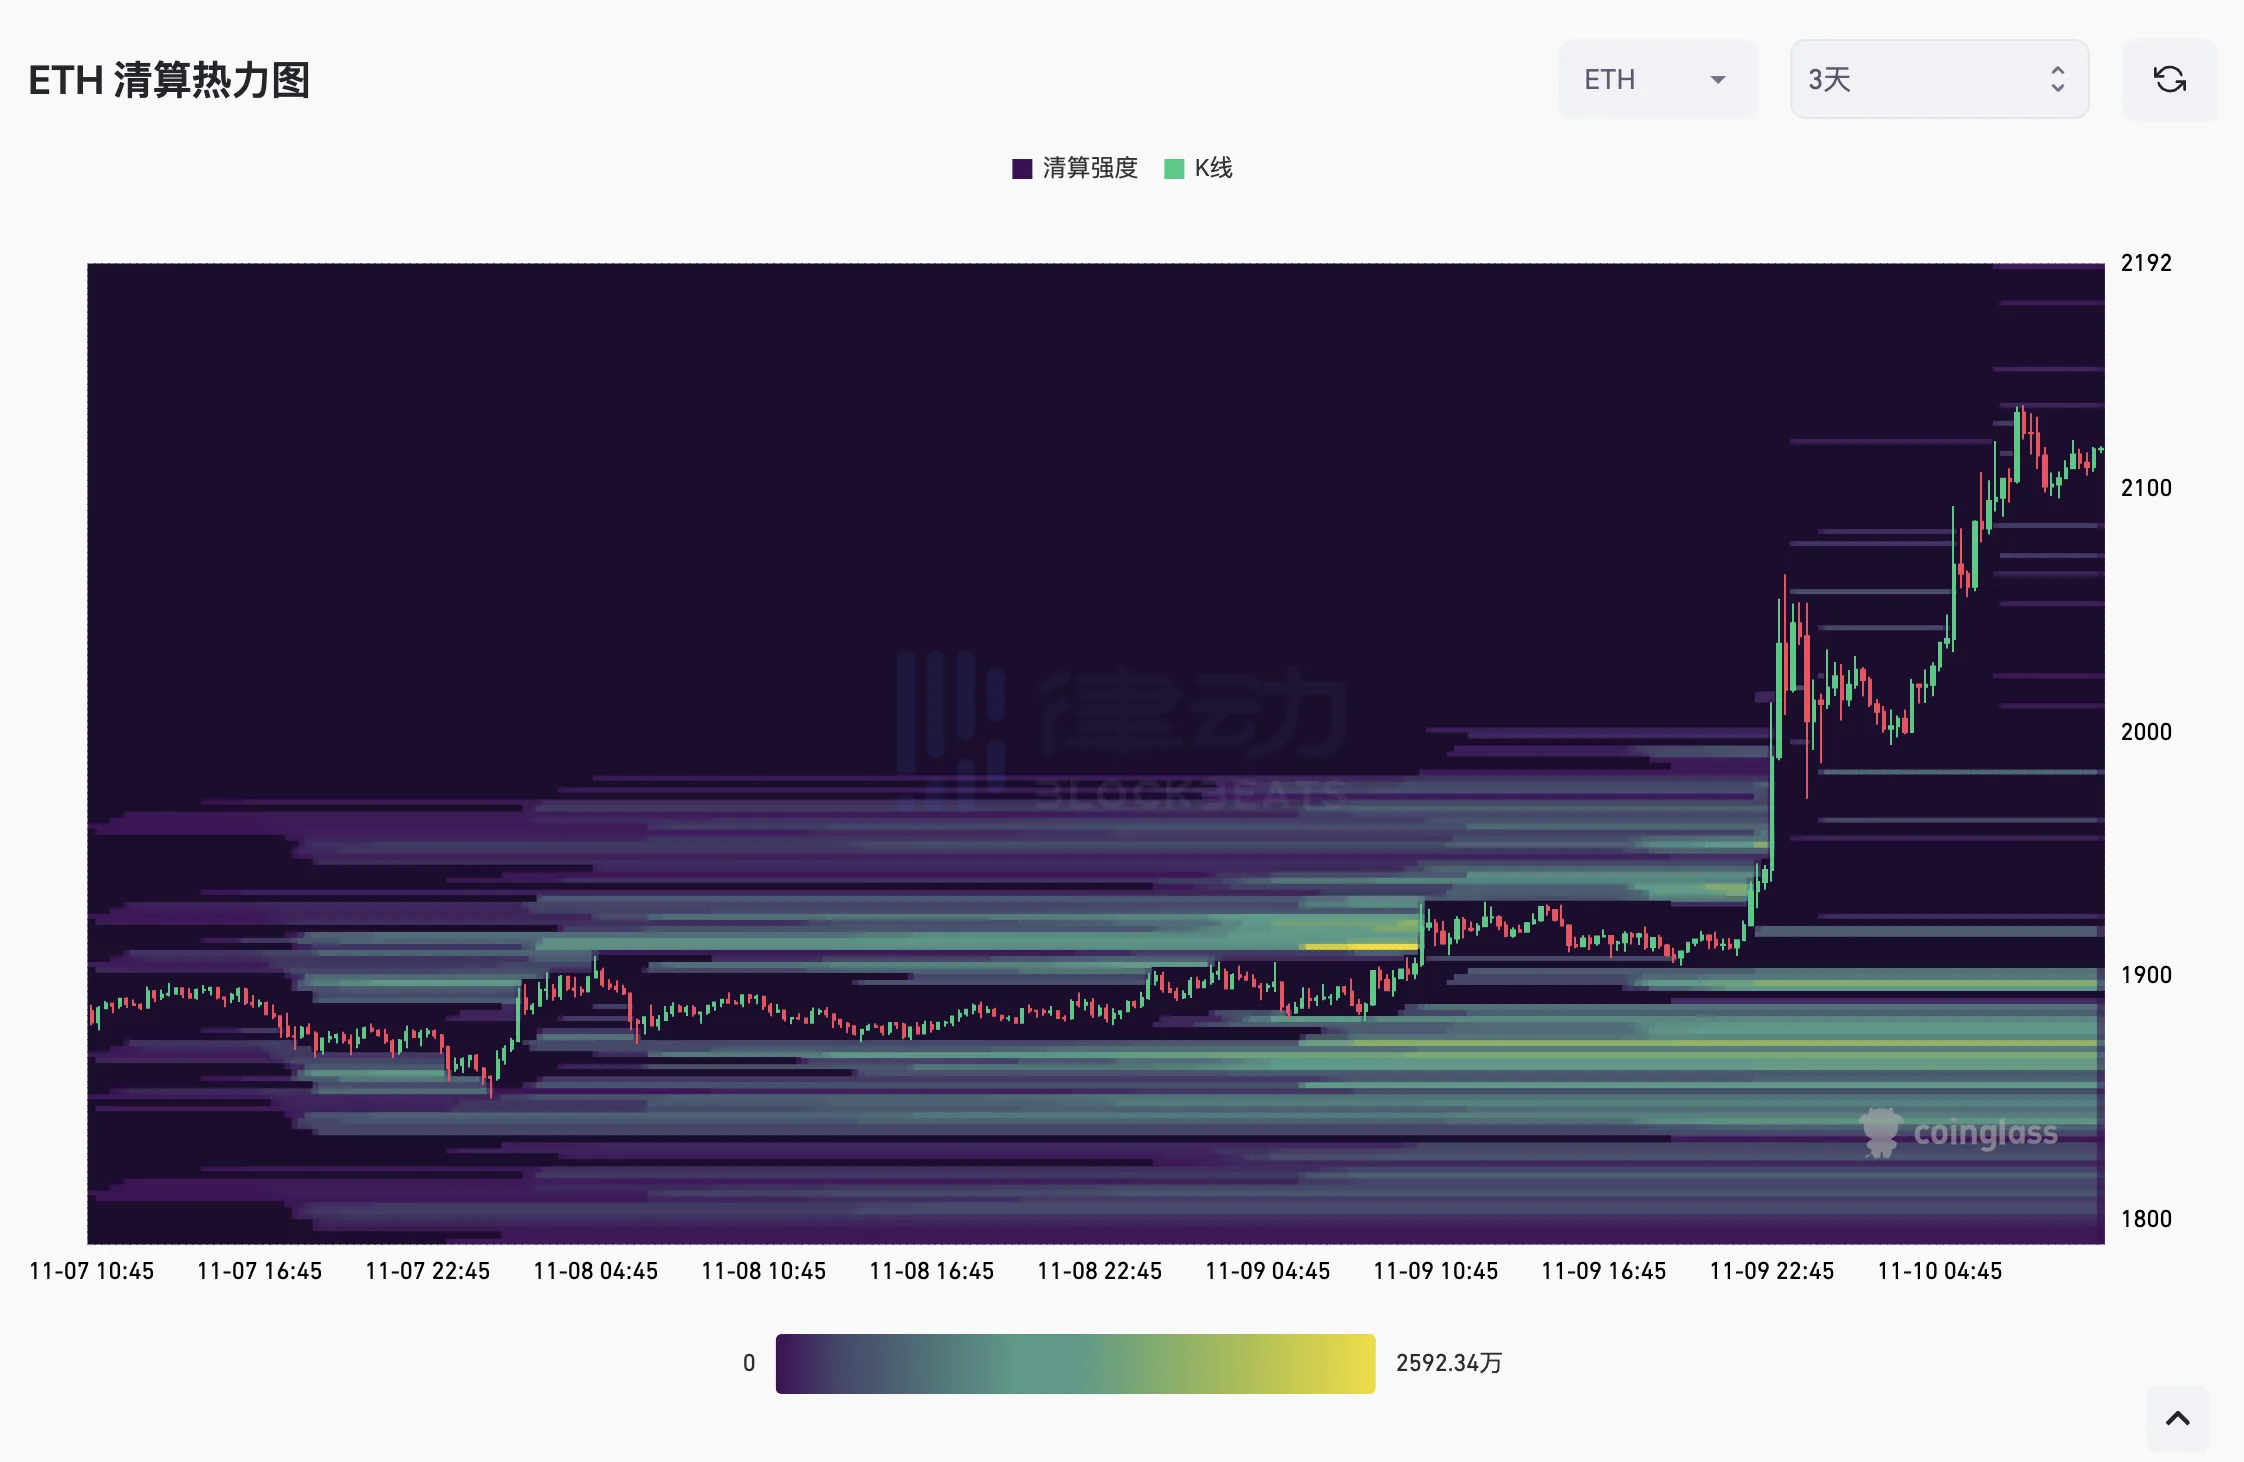Click the 2592.34万 max value label
This screenshot has height=1462, width=2244.
pos(1448,1363)
